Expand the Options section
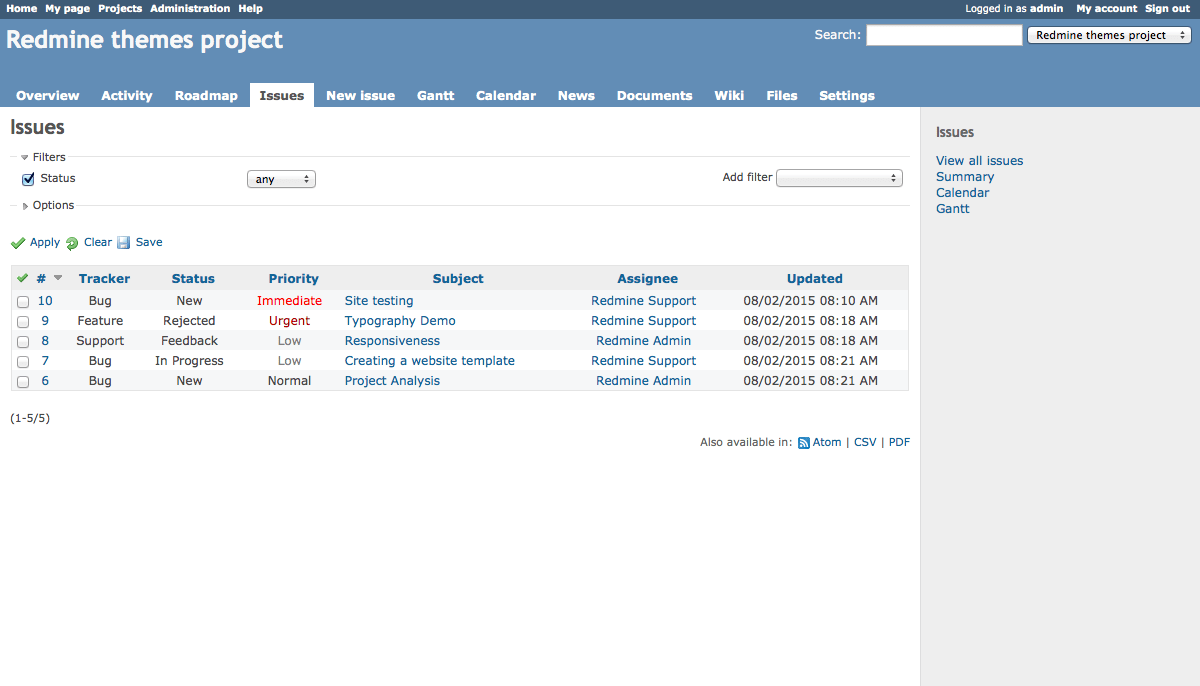The height and width of the screenshot is (686, 1200). coord(25,206)
